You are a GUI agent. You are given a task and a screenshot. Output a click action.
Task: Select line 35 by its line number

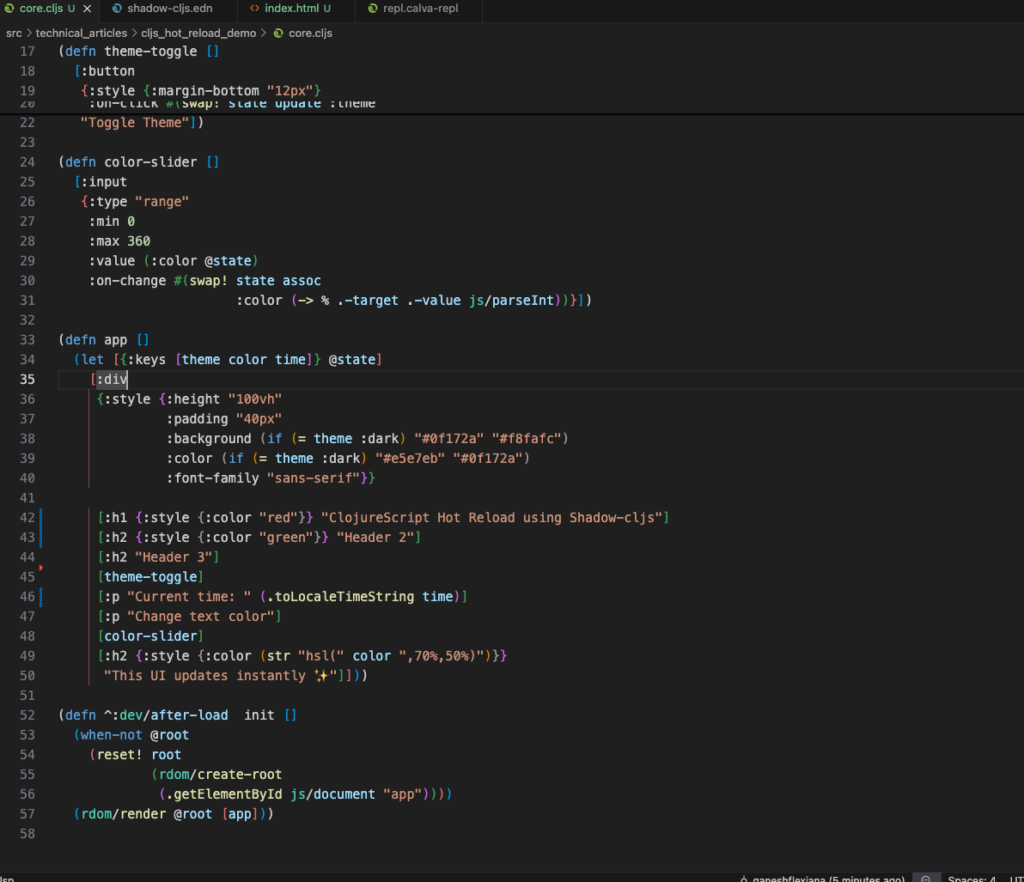click(27, 379)
